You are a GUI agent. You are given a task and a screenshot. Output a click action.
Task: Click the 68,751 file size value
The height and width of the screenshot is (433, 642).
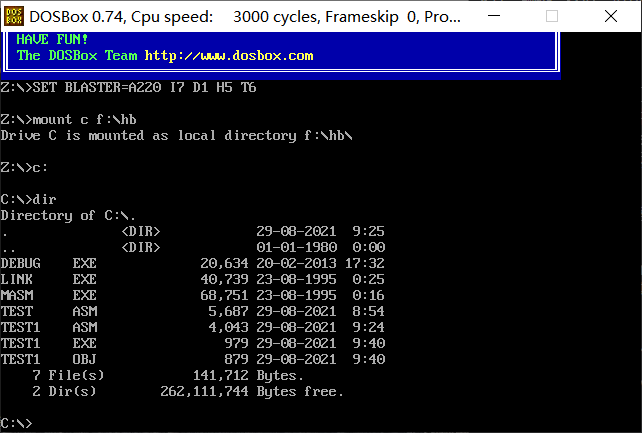click(x=224, y=295)
